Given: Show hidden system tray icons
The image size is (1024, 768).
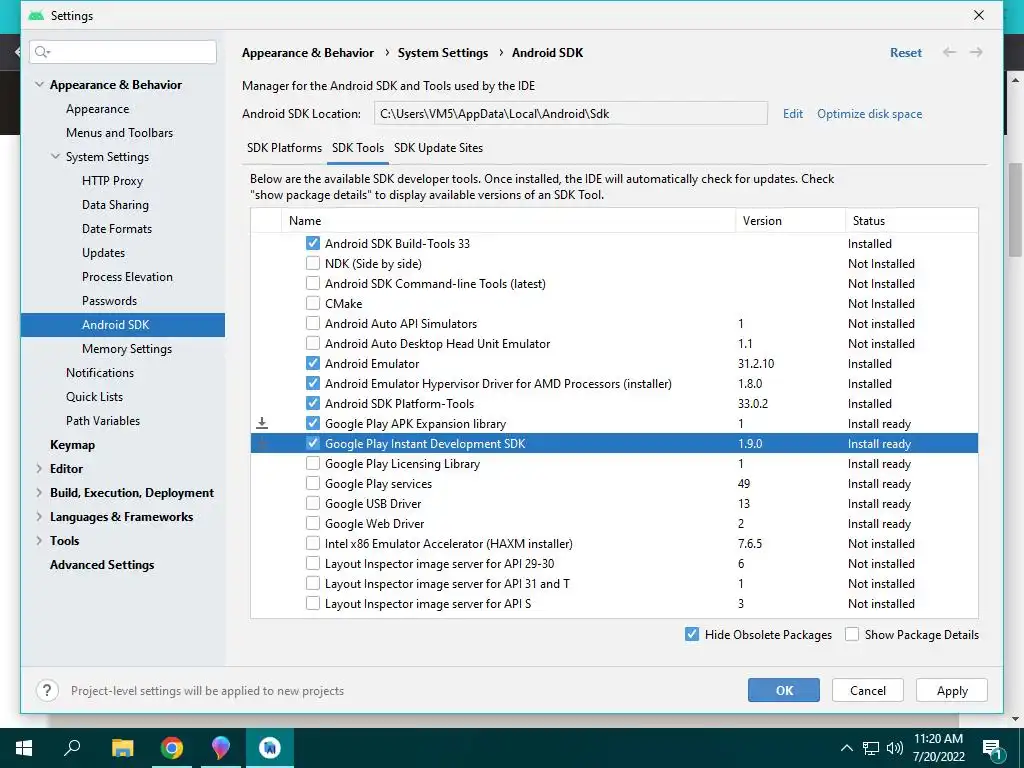Looking at the screenshot, I should pos(846,748).
